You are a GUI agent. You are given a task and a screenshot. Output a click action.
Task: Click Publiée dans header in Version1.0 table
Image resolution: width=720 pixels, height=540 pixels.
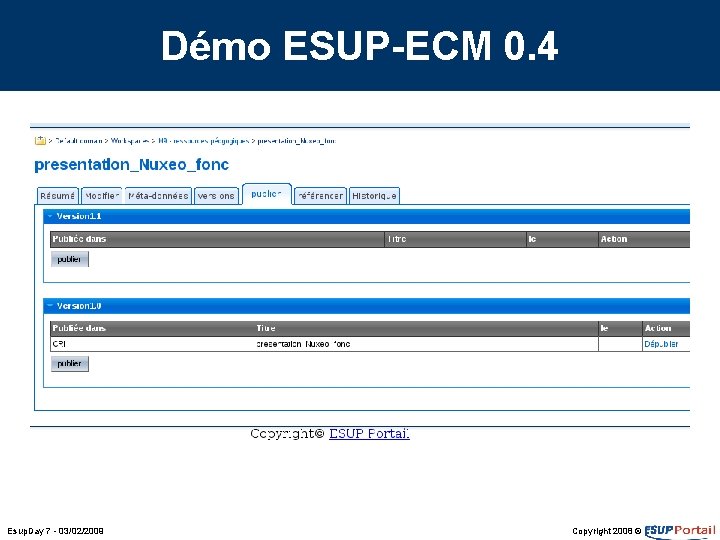click(79, 328)
